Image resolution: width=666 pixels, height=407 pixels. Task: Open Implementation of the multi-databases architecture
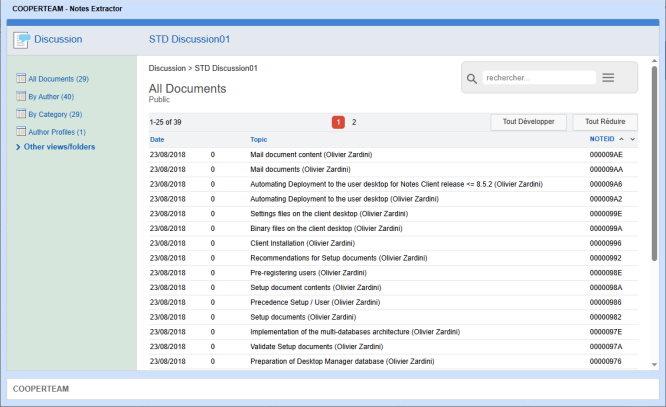[355, 332]
